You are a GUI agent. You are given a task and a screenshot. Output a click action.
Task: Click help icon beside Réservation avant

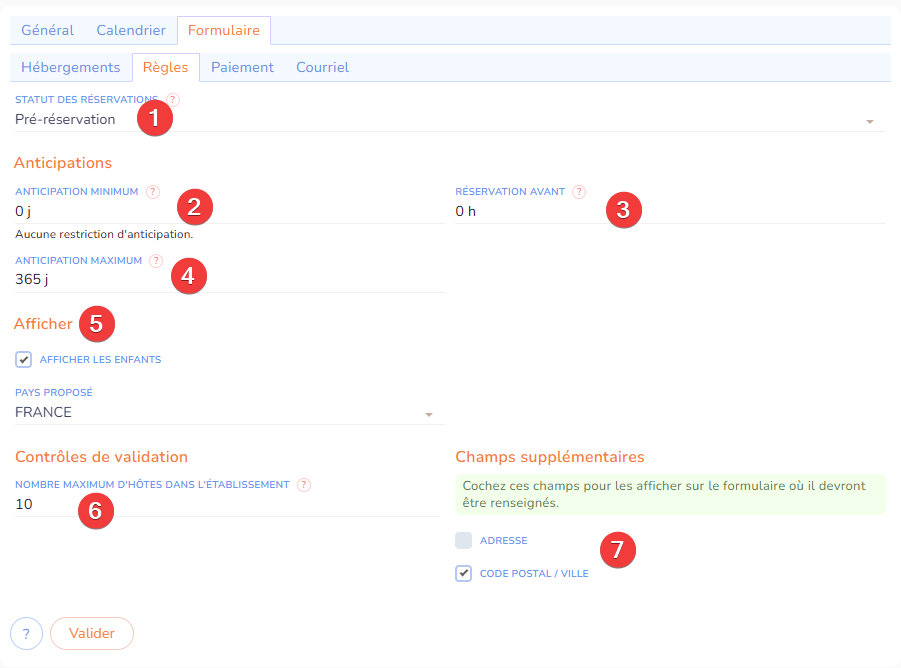tap(579, 192)
